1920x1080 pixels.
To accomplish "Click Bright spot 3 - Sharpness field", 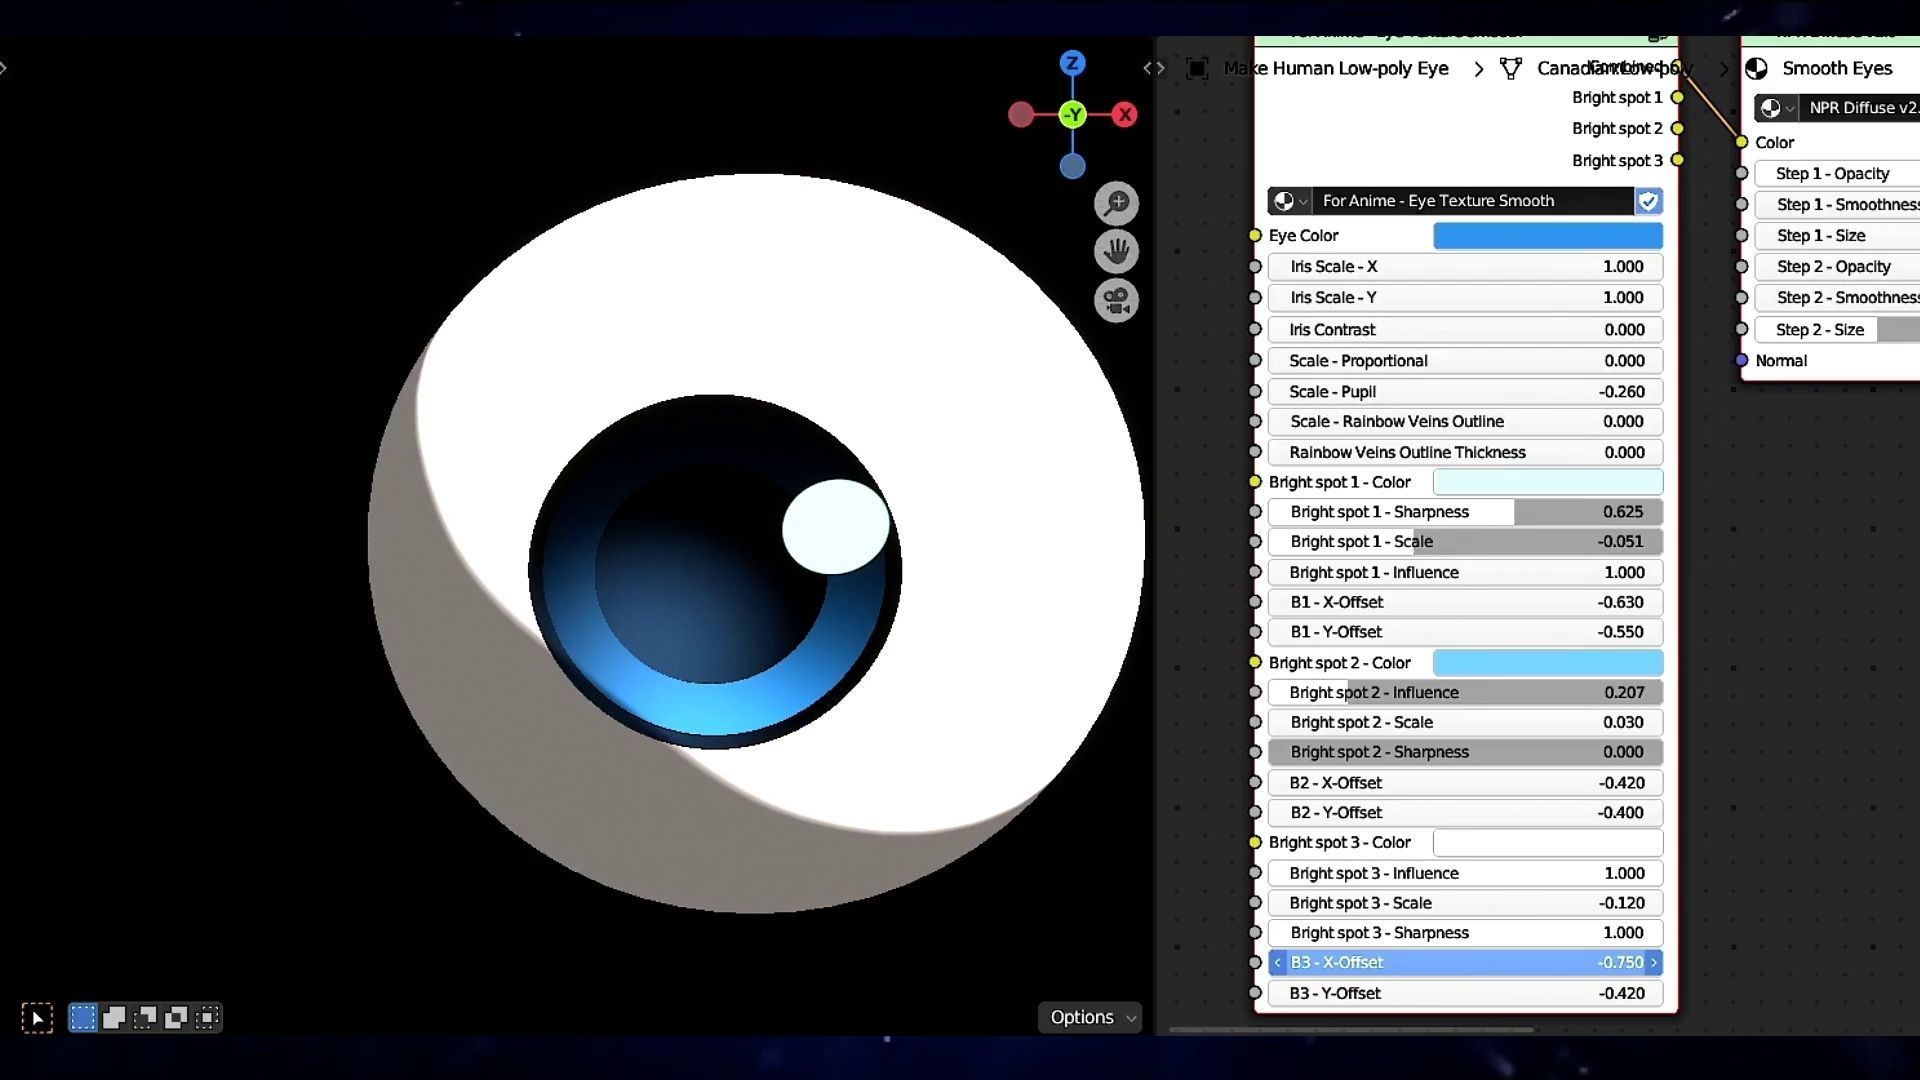I will 1465,933.
